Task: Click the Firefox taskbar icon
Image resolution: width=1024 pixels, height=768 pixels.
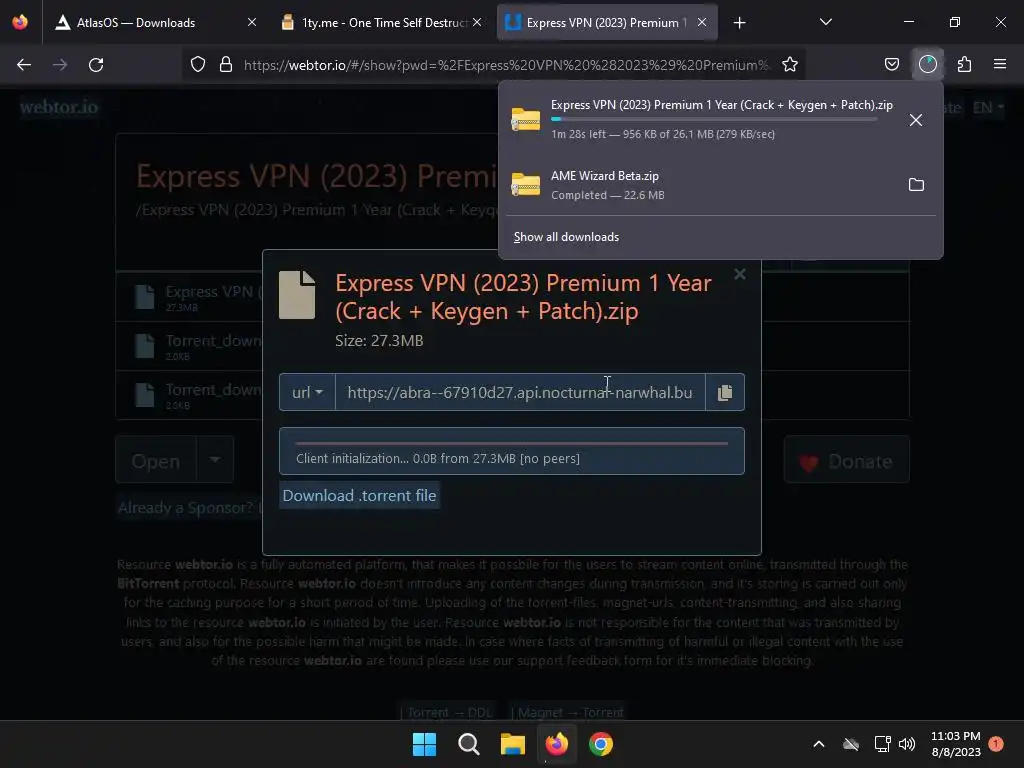Action: coord(556,744)
